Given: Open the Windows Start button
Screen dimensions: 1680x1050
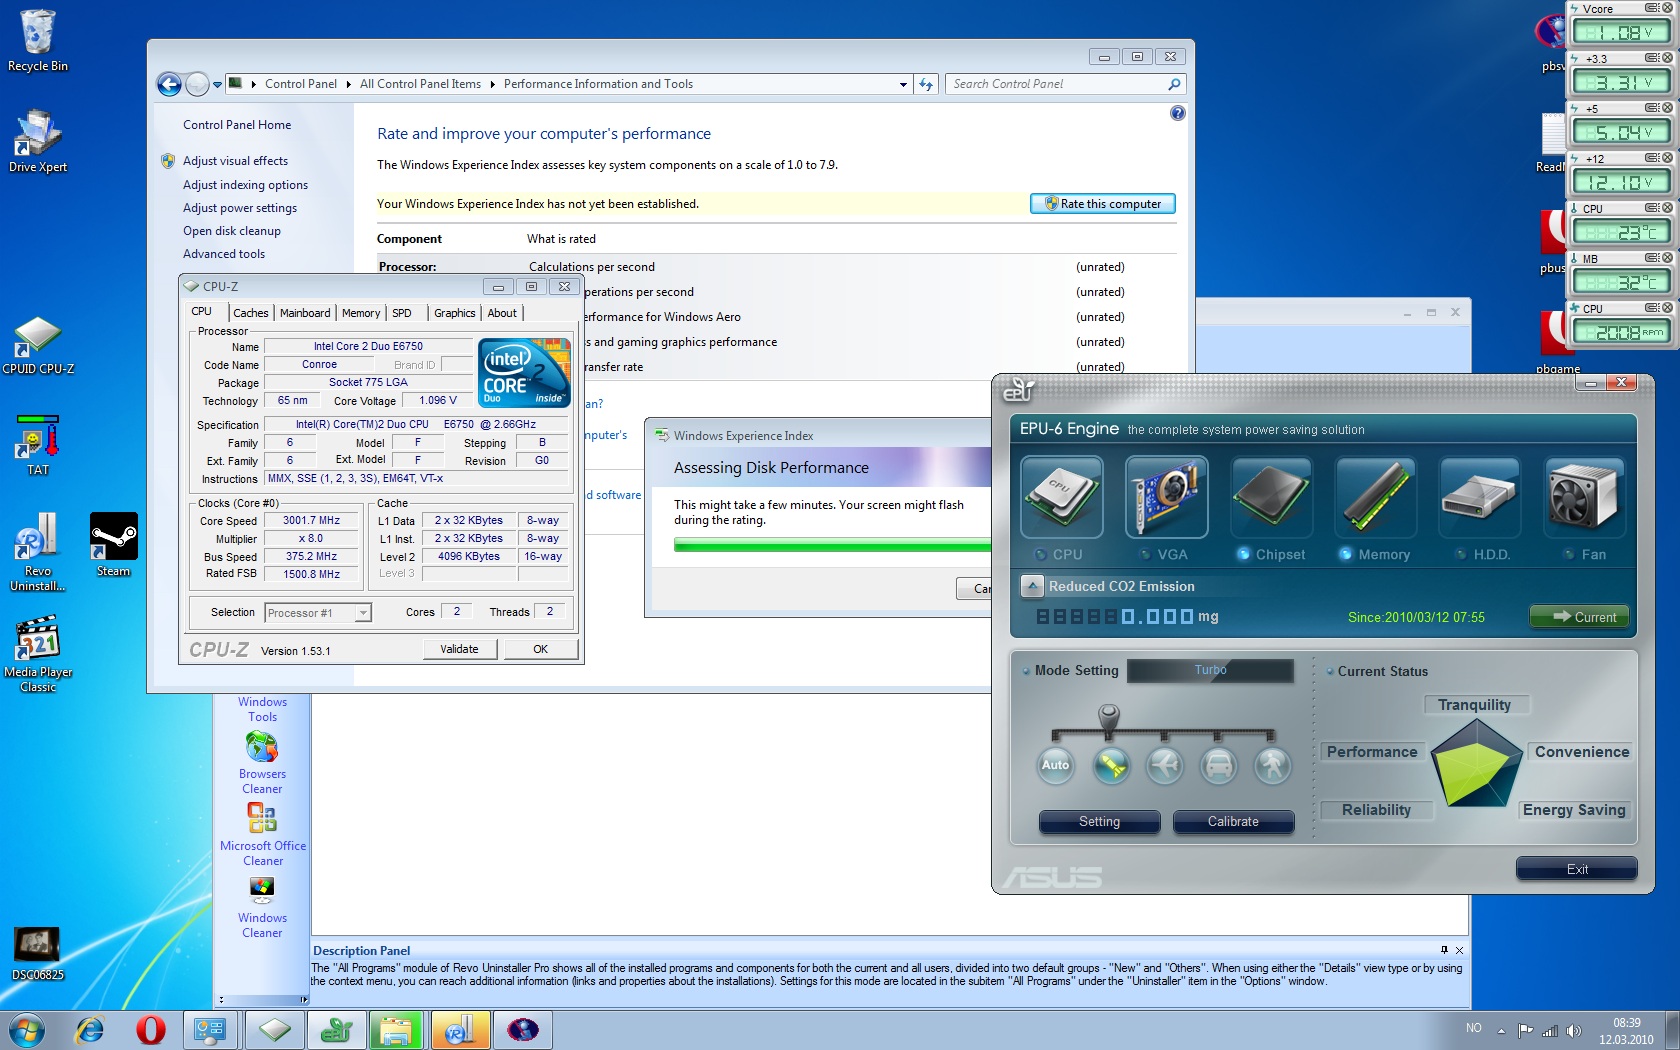Looking at the screenshot, I should 27,1030.
